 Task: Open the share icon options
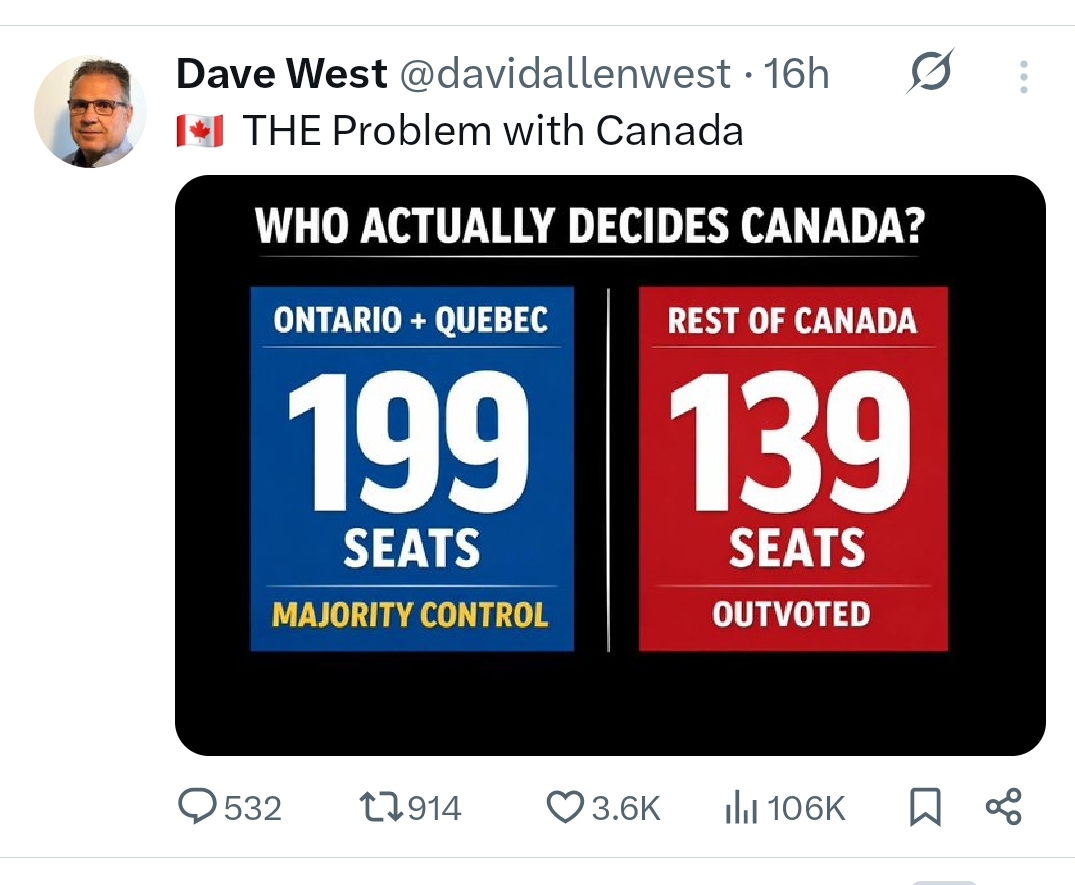coord(1003,807)
